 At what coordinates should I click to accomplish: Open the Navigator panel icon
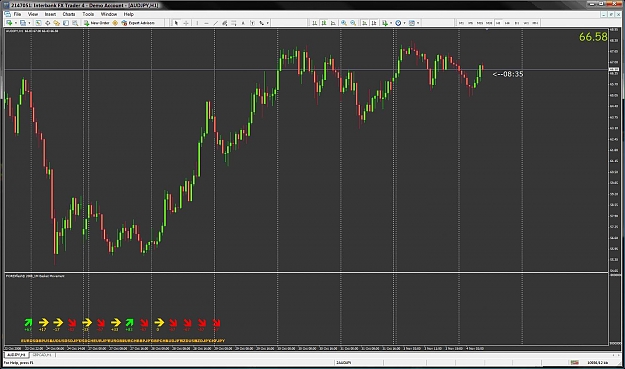point(57,23)
